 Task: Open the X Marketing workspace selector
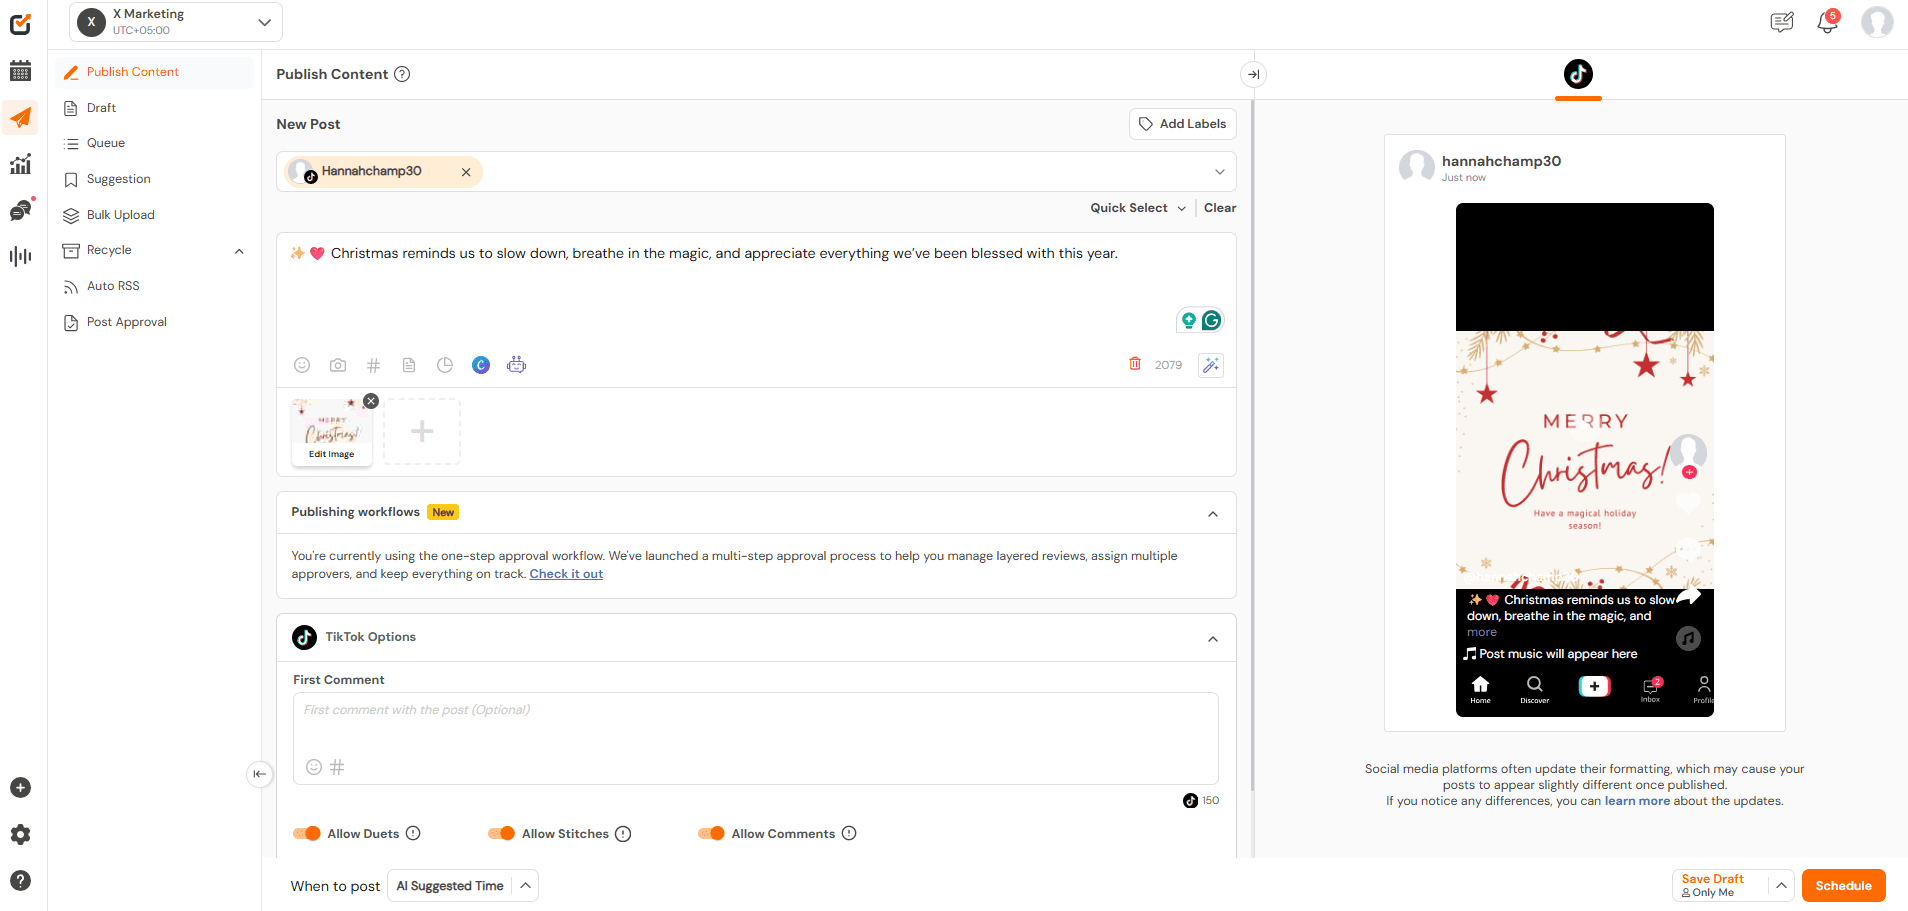[175, 21]
